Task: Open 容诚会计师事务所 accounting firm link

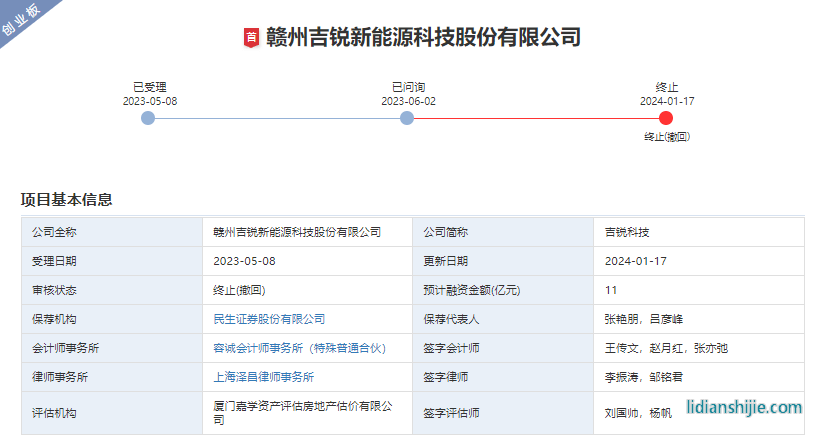Action: point(299,348)
